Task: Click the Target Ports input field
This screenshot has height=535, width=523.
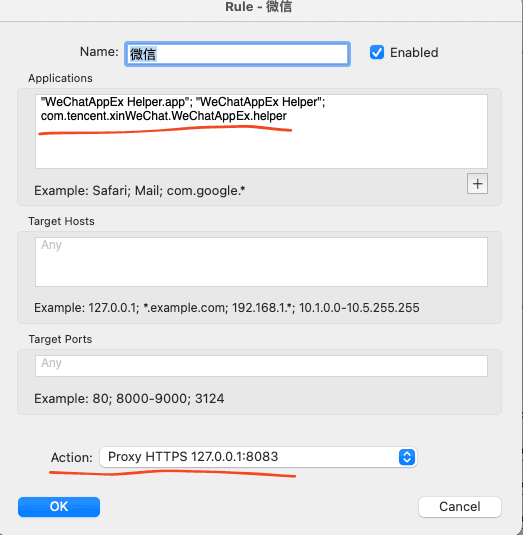Action: [x=261, y=366]
